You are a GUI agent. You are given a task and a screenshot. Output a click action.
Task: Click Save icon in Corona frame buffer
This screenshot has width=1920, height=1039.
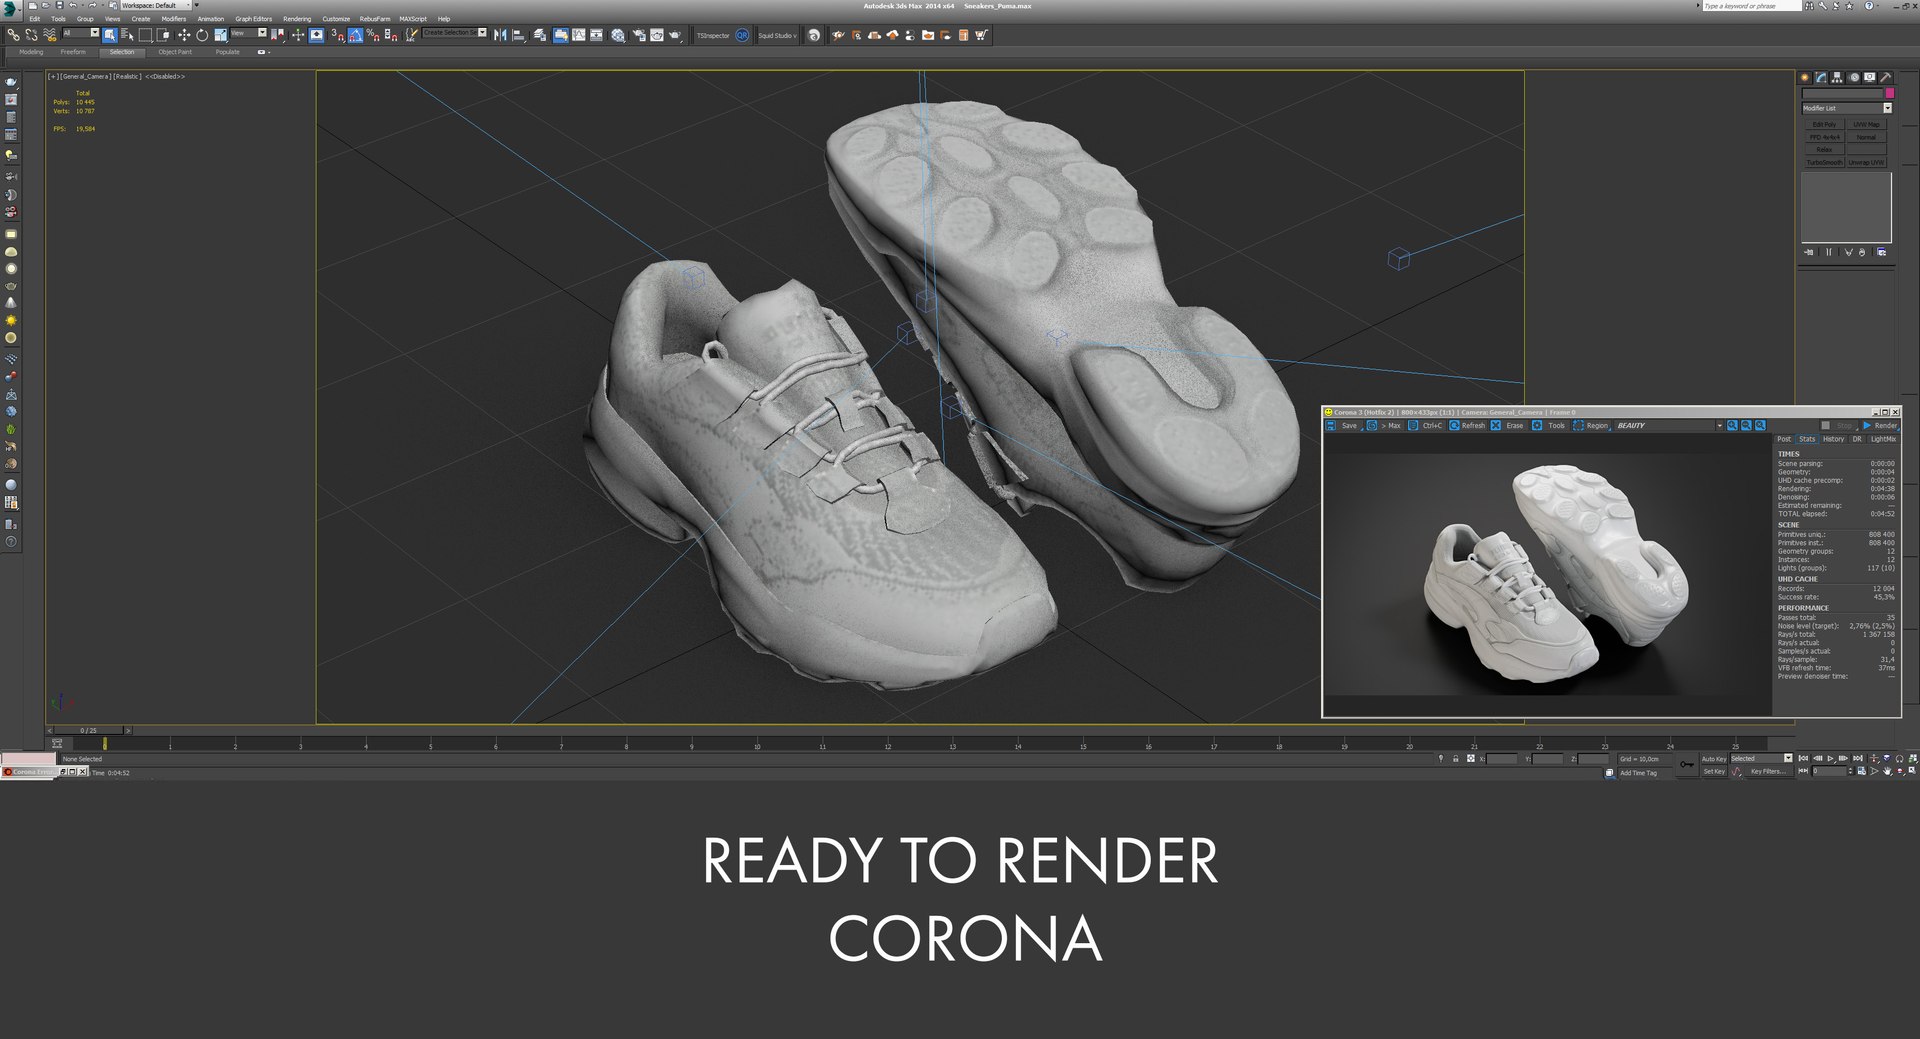coord(1331,426)
